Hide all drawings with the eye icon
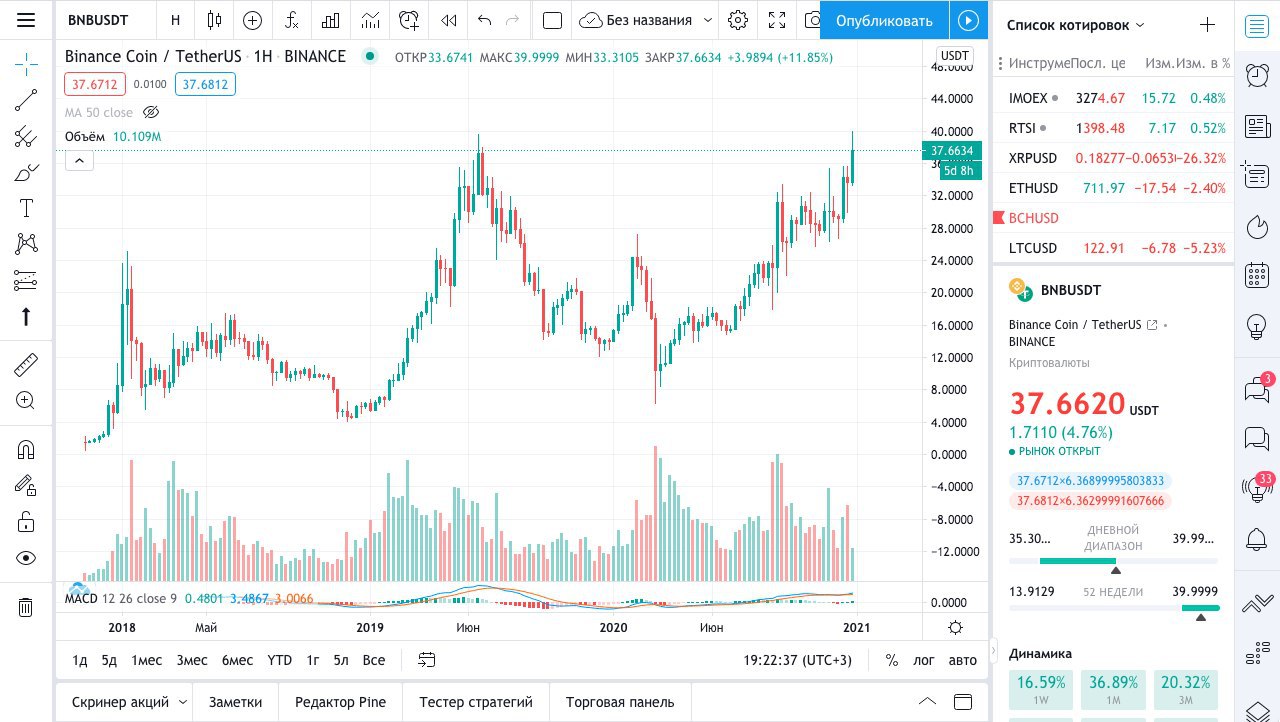 26,558
